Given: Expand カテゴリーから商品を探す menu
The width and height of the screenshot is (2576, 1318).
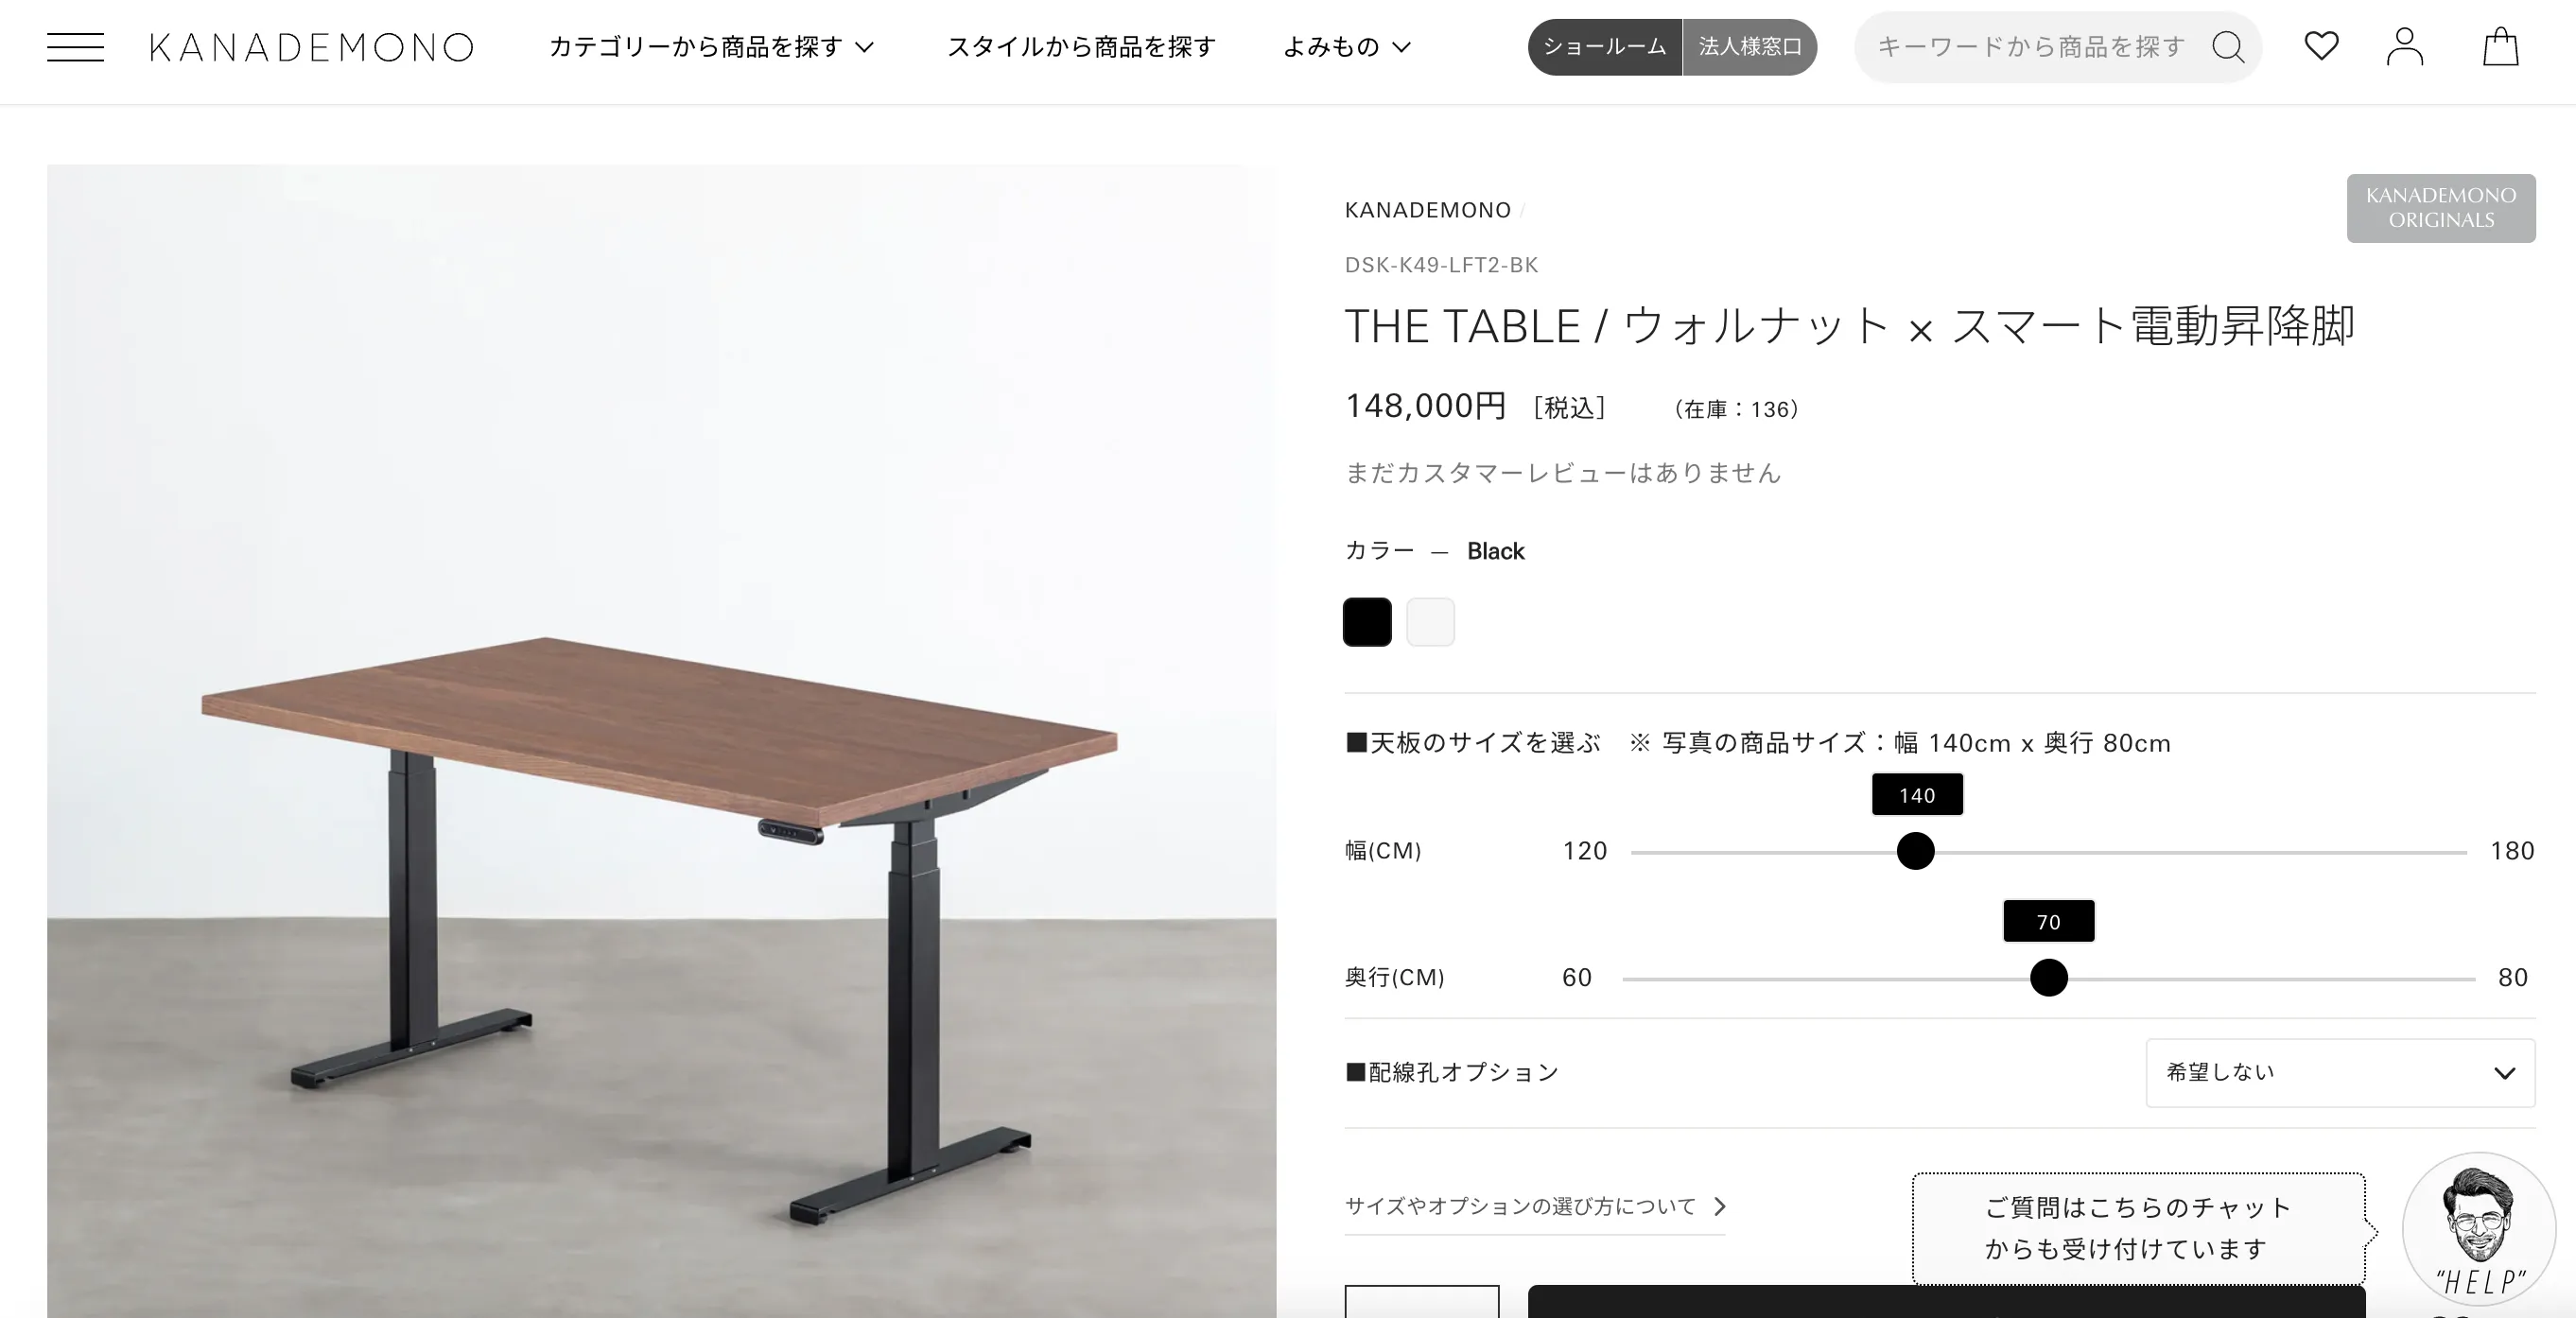Looking at the screenshot, I should 712,47.
